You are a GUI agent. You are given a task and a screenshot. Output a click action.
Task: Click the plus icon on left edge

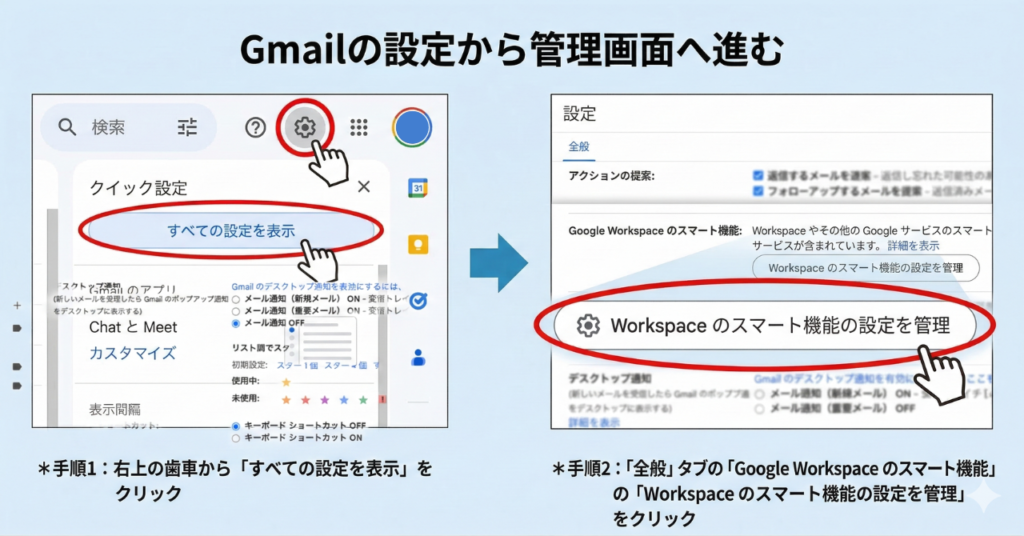[17, 305]
